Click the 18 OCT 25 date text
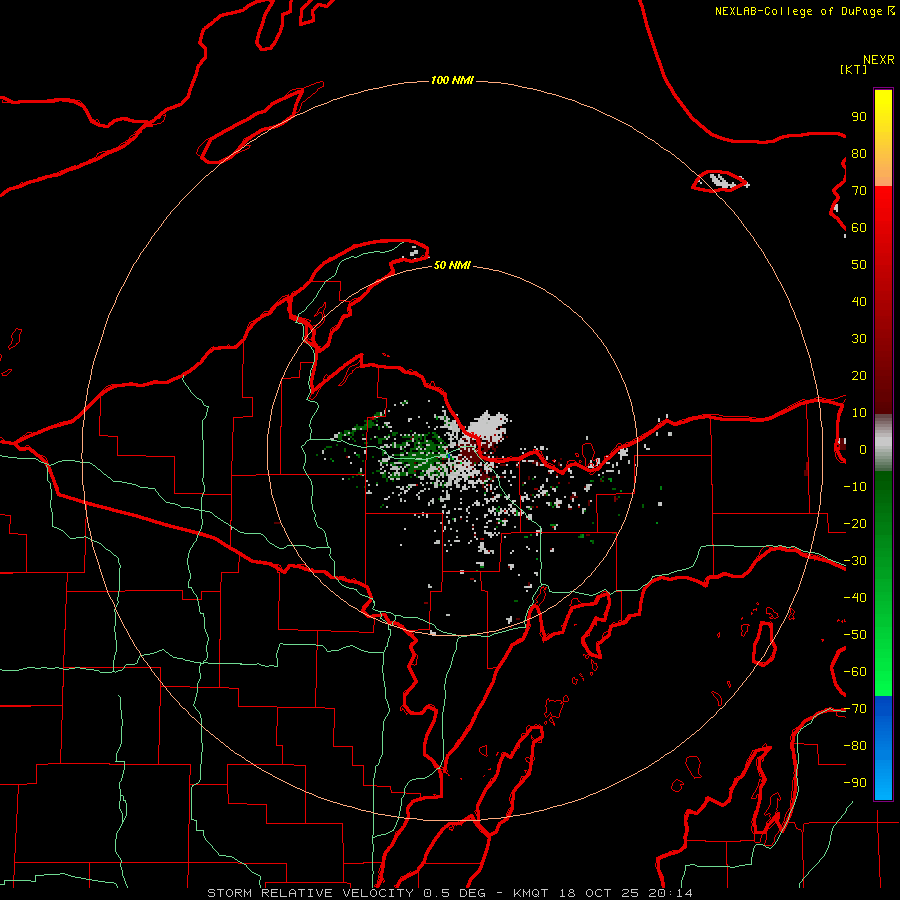The image size is (900, 900). point(600,893)
